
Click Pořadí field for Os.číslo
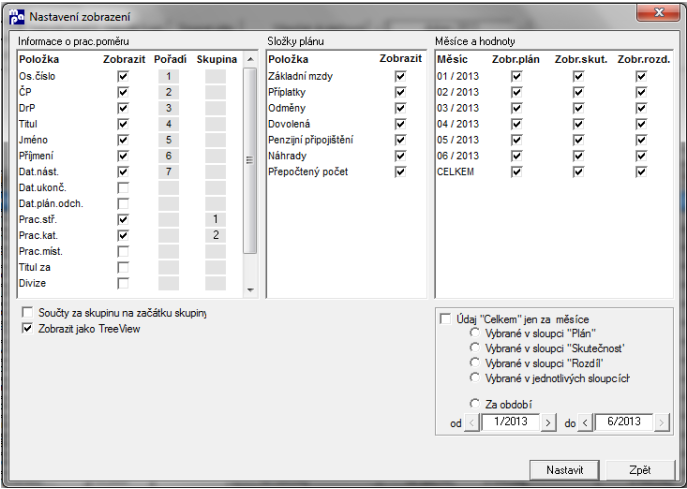point(169,76)
